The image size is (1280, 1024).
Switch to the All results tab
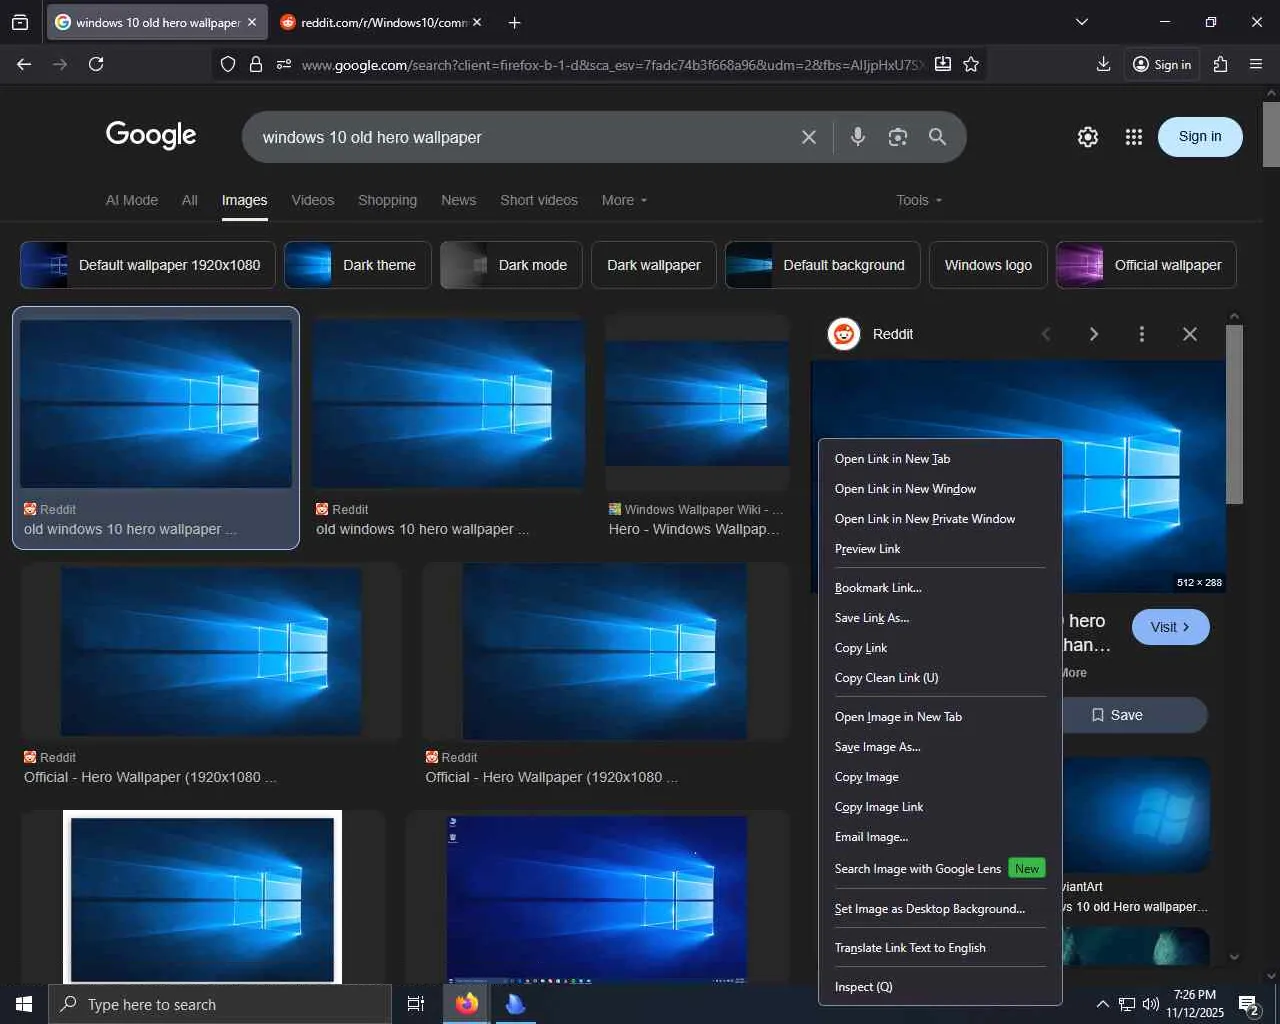click(190, 200)
